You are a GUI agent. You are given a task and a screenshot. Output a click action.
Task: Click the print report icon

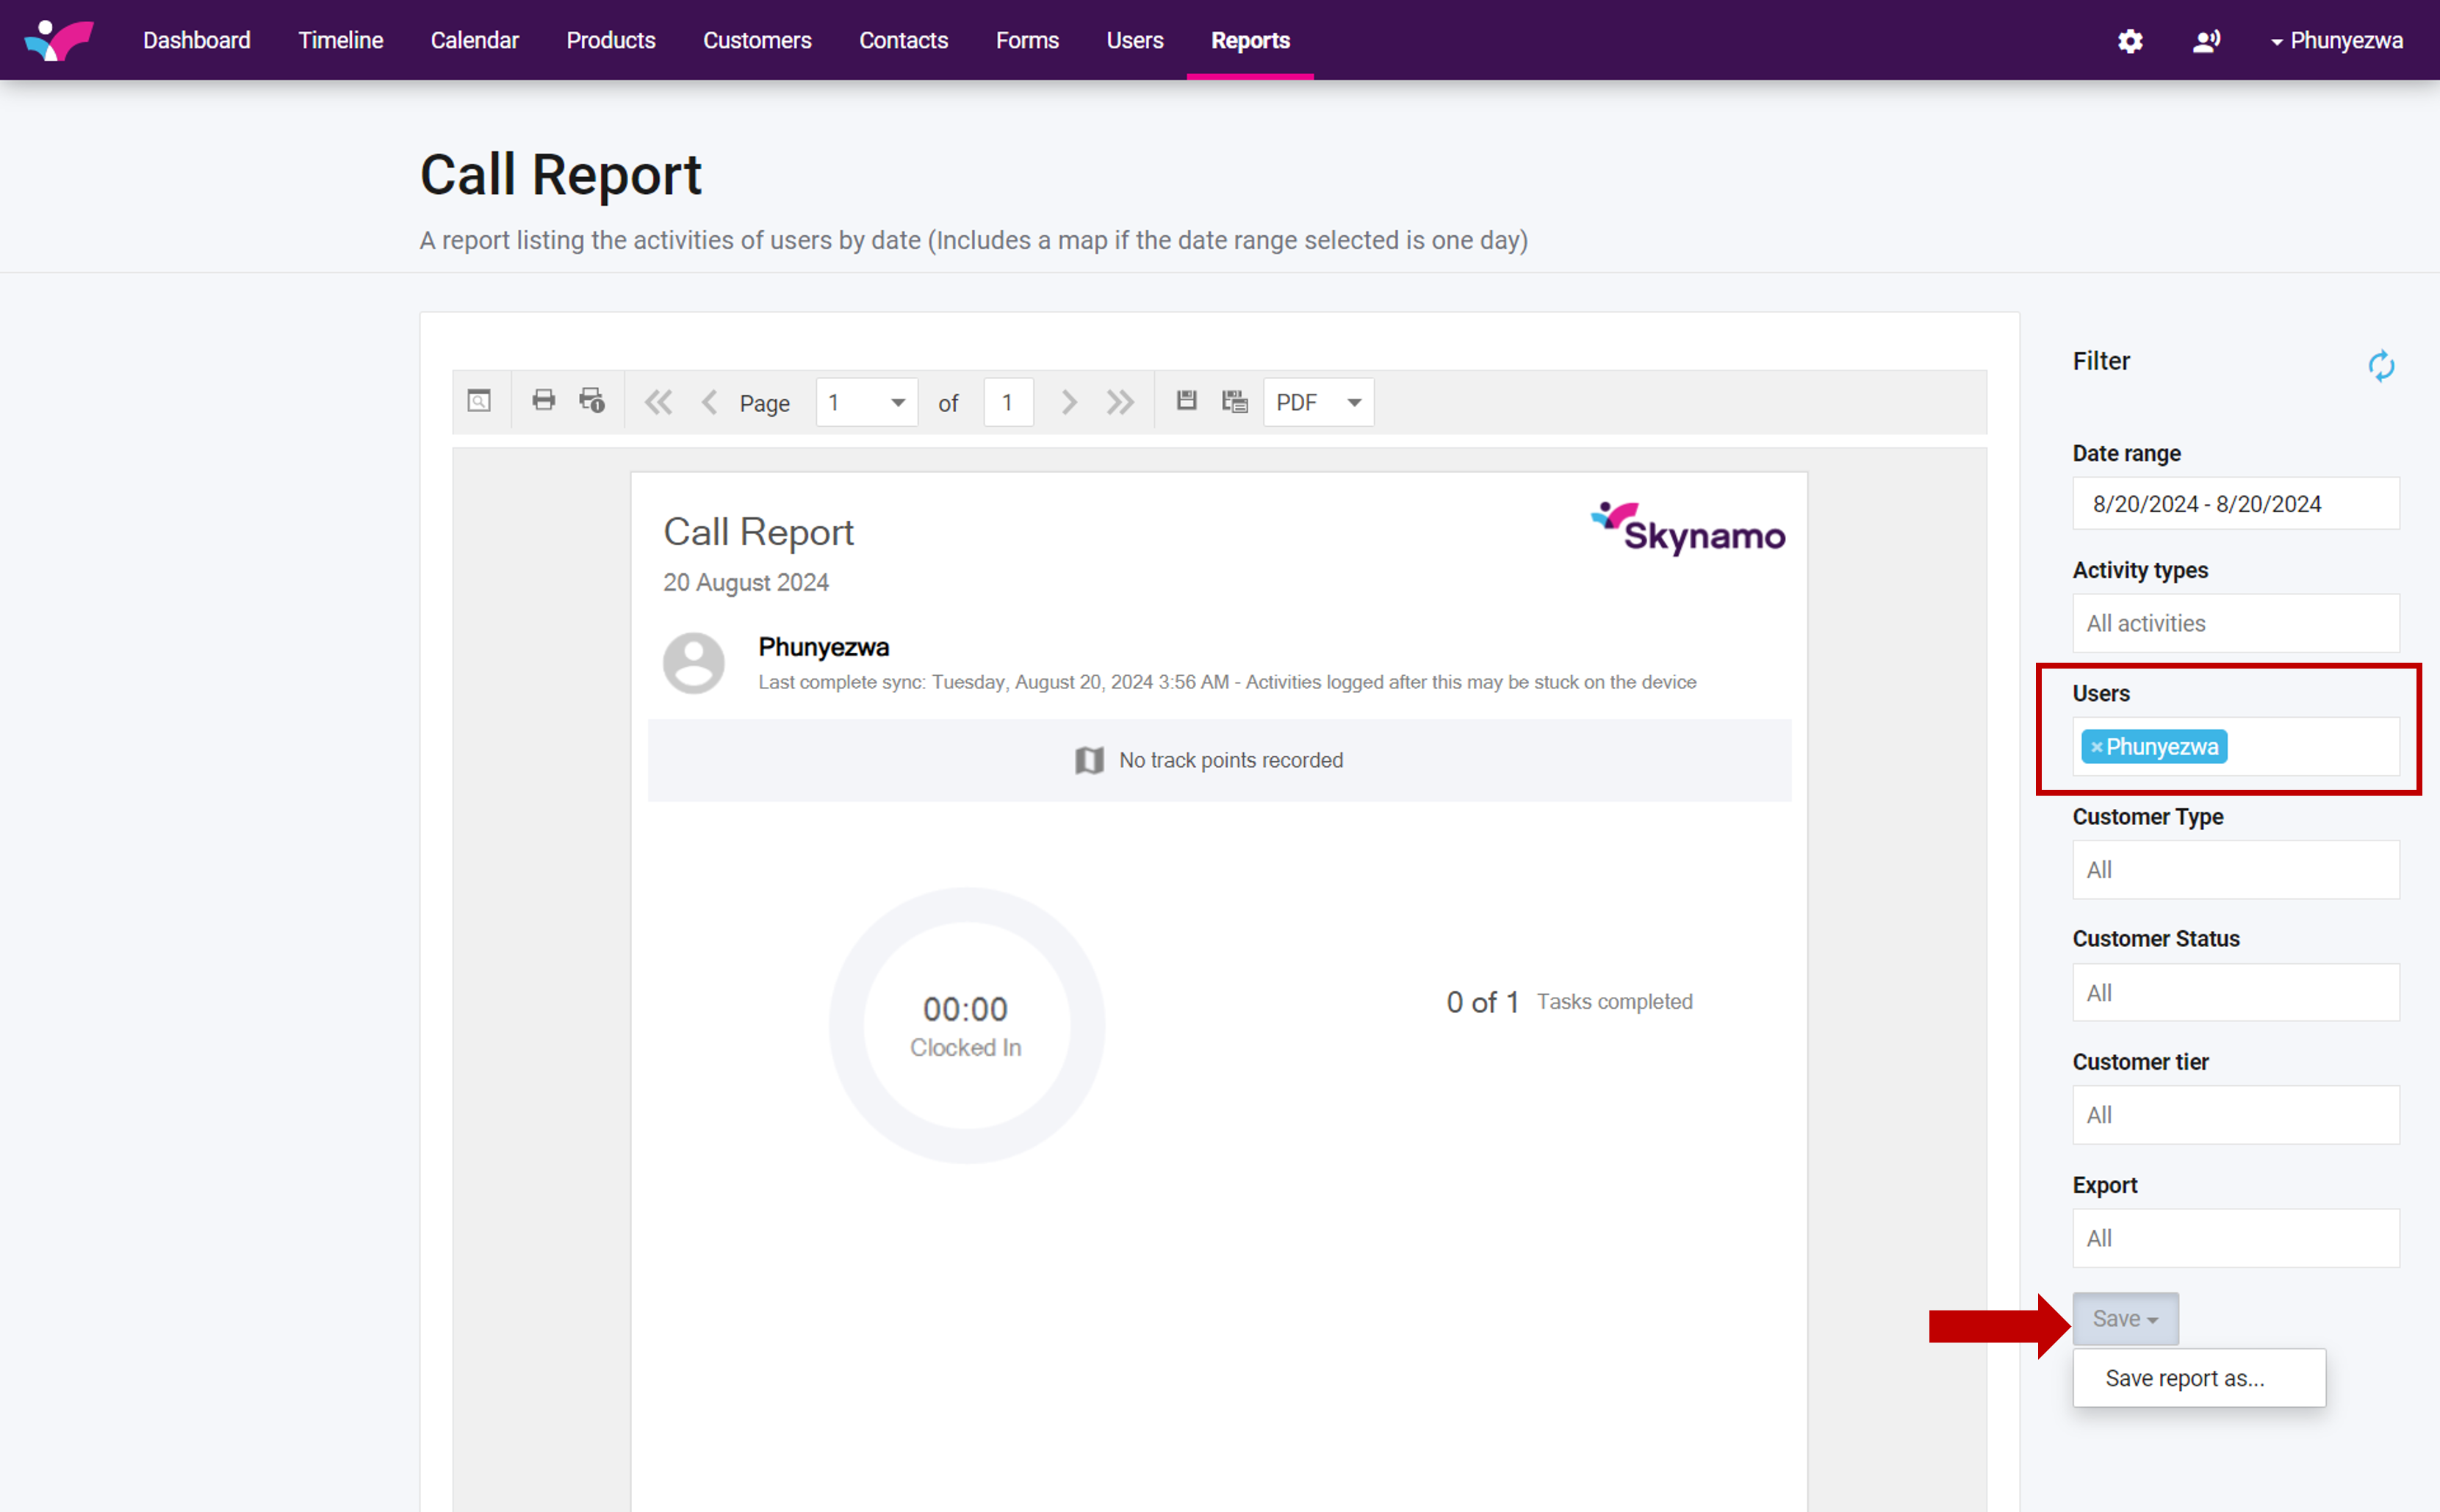(x=543, y=401)
